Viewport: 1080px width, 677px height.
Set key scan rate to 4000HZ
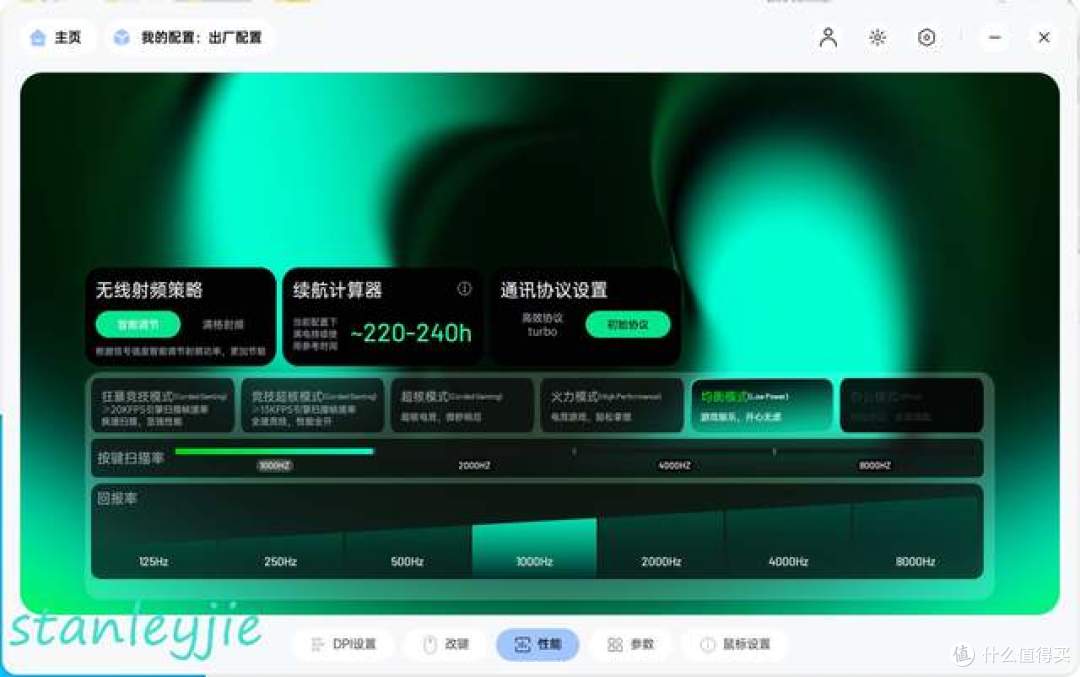[674, 466]
